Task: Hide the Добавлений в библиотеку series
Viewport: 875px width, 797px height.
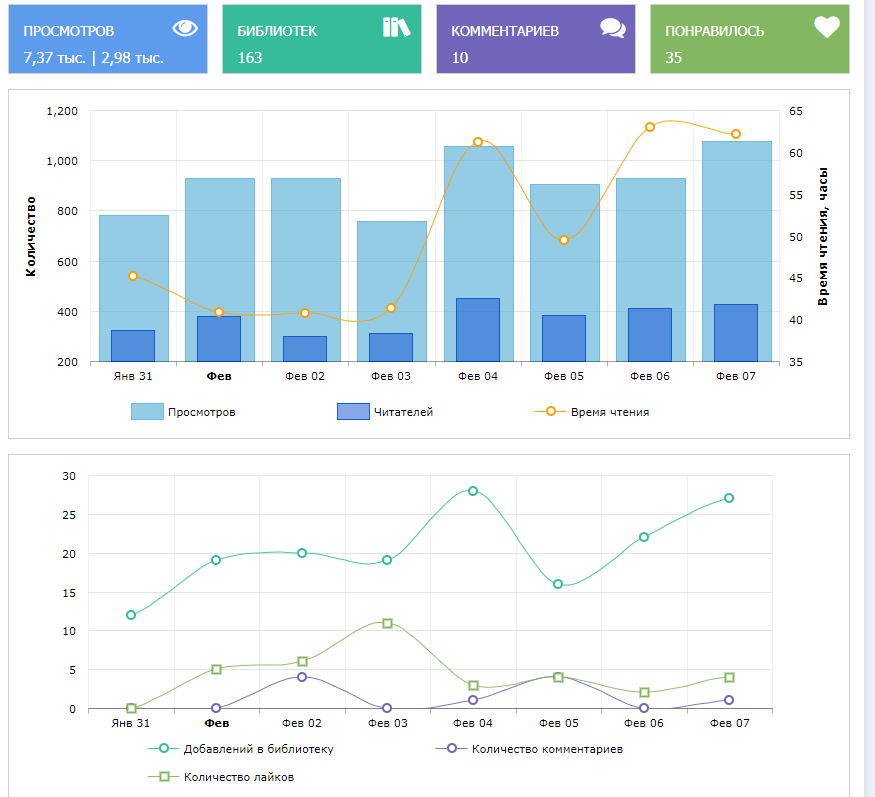Action: click(x=258, y=748)
